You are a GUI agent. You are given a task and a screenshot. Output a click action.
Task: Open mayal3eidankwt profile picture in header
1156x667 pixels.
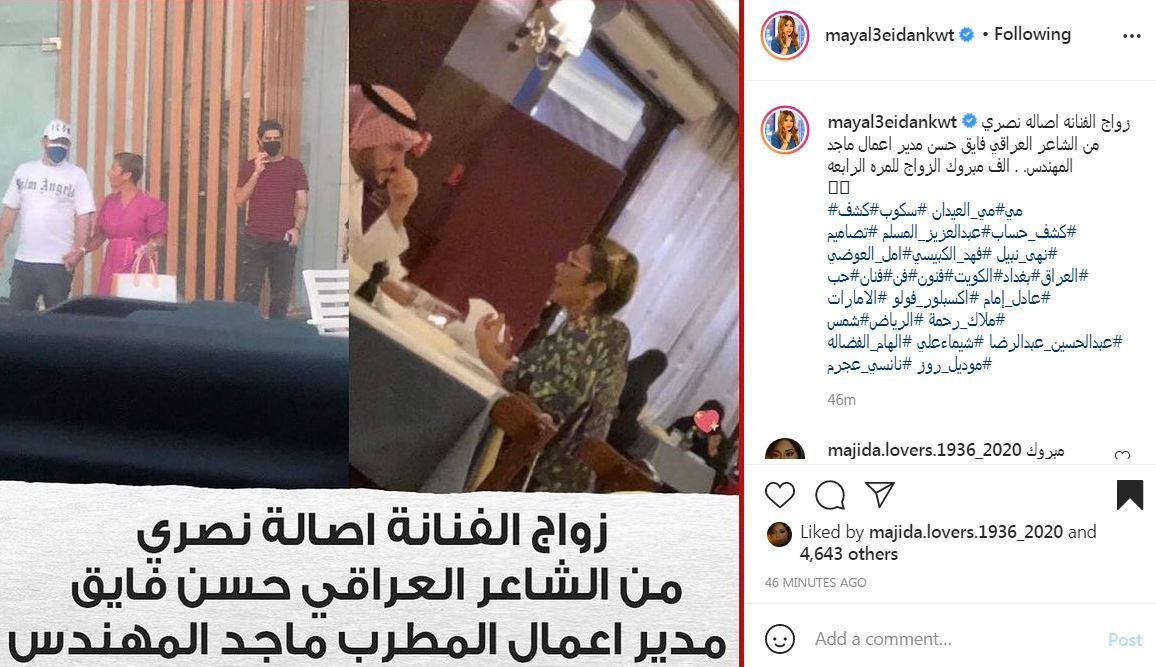[x=785, y=35]
